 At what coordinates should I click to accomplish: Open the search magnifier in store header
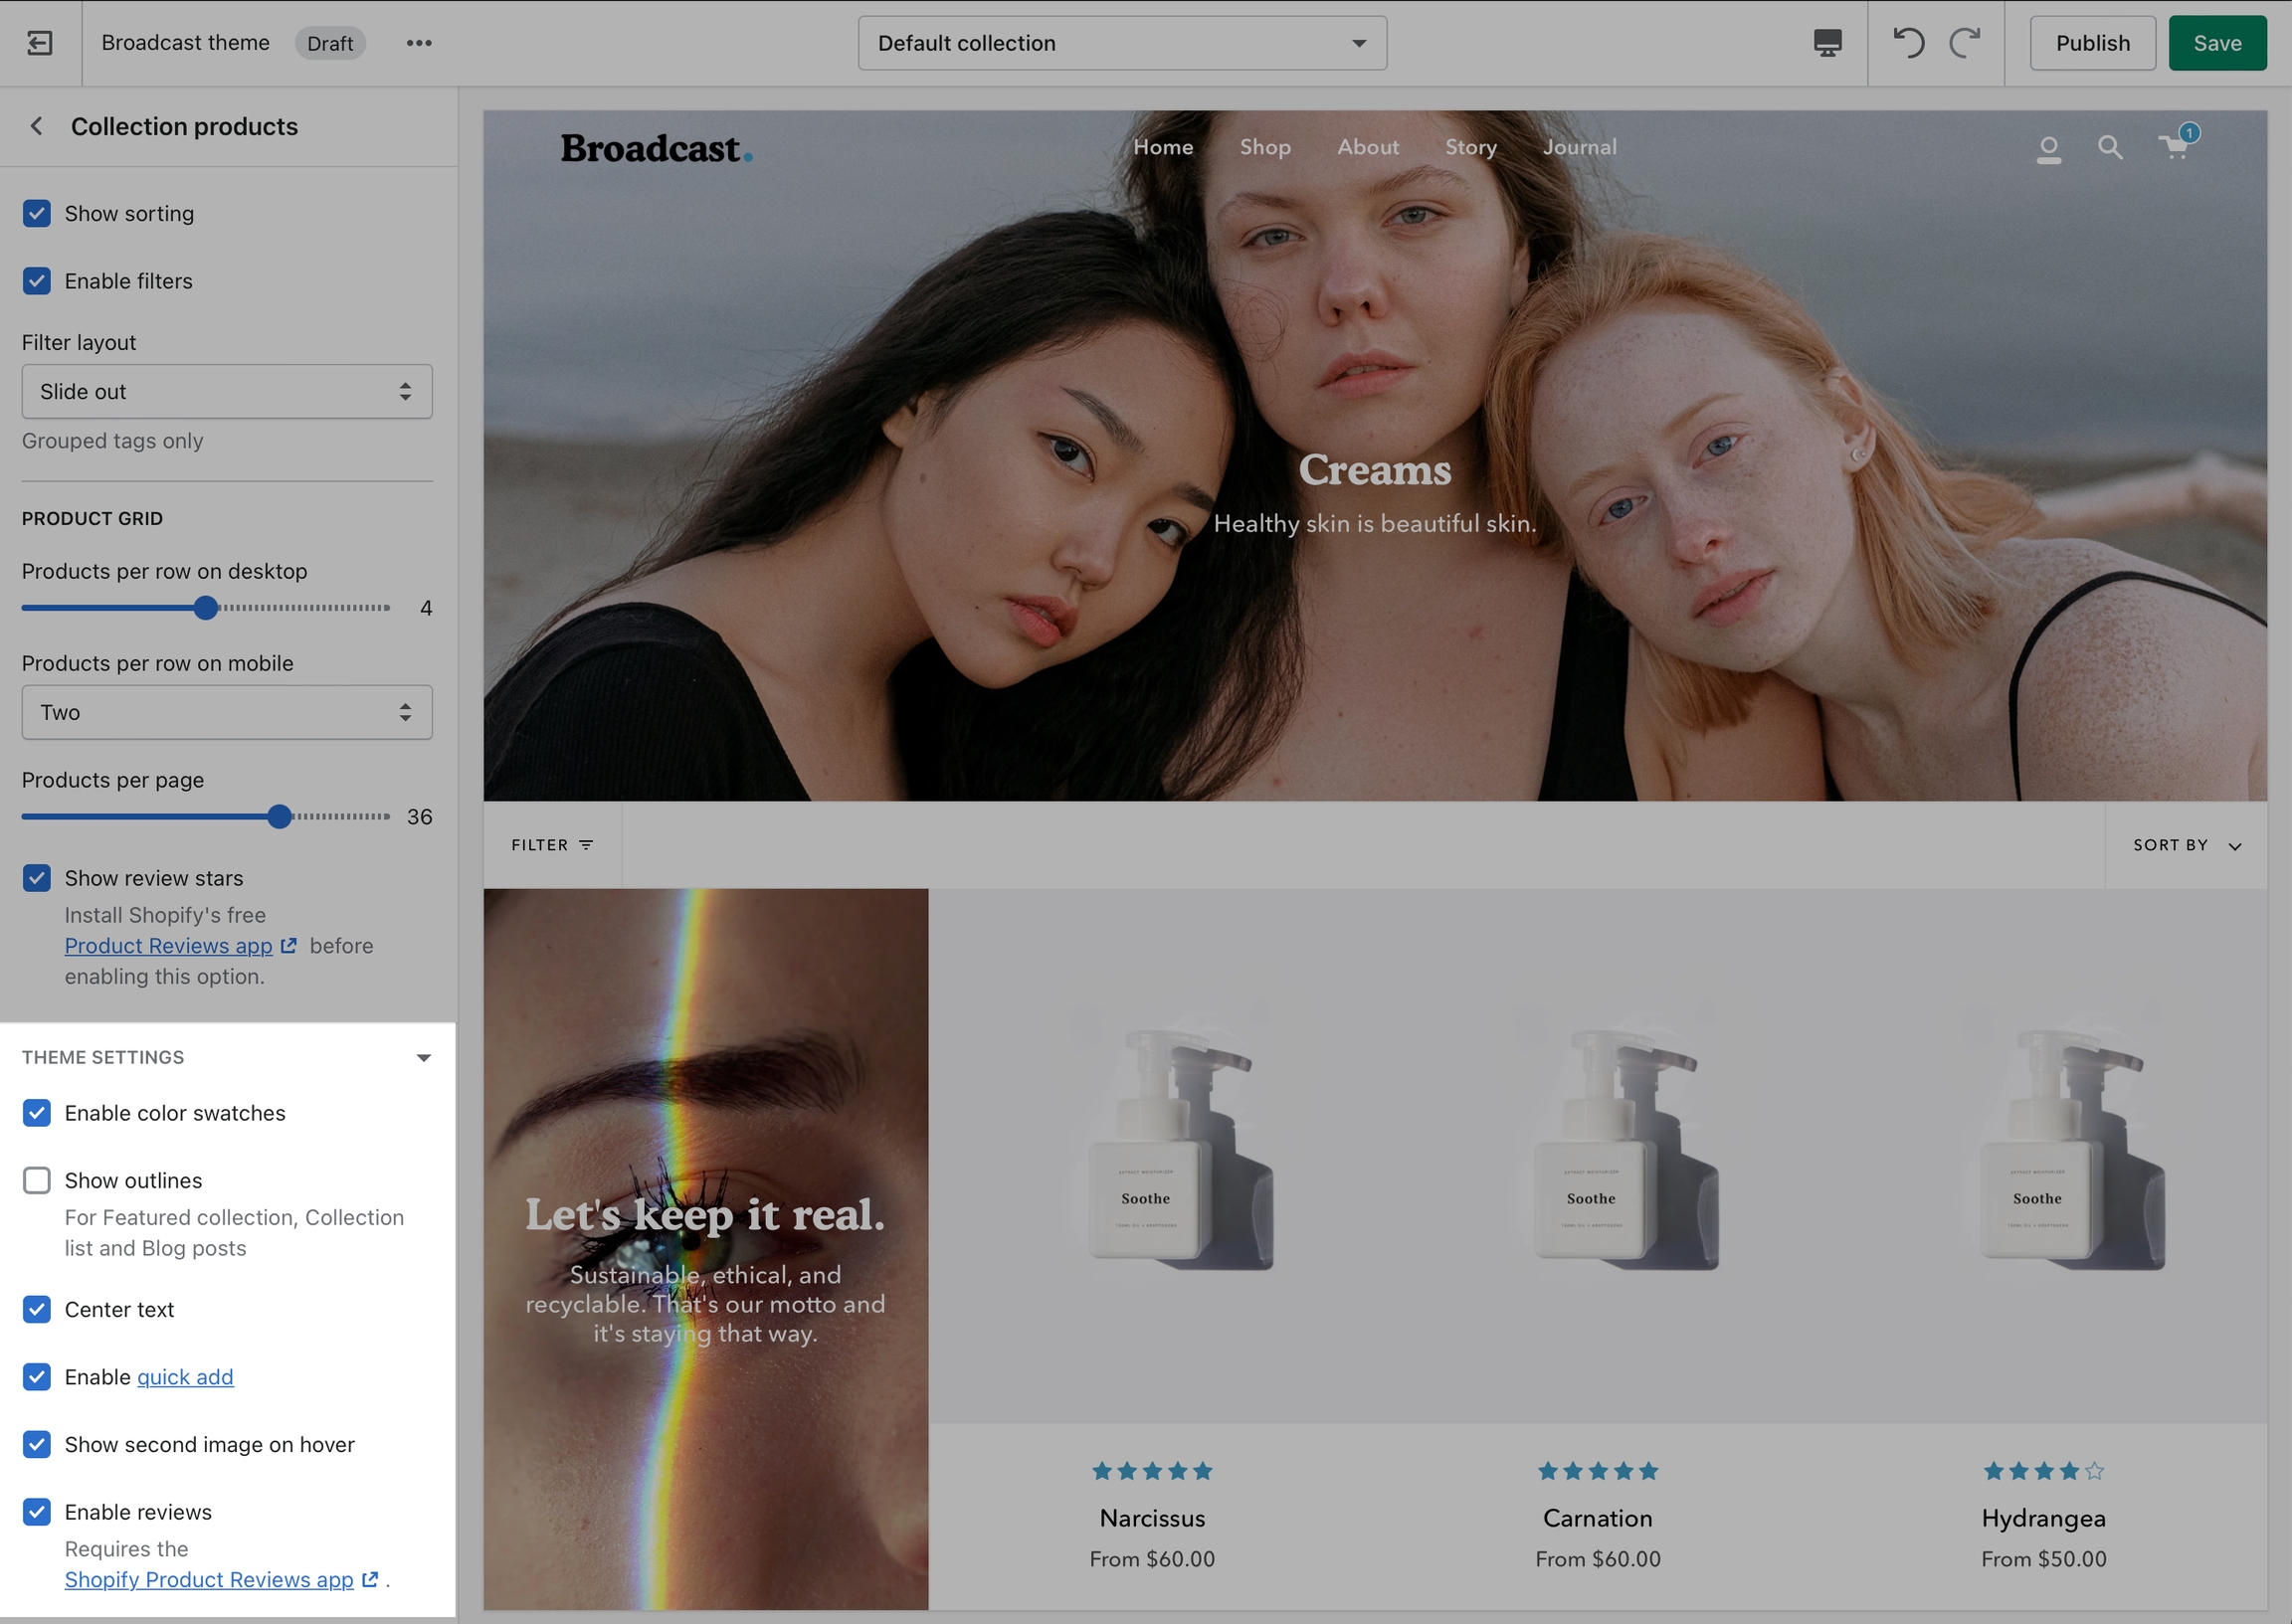pyautogui.click(x=2110, y=148)
